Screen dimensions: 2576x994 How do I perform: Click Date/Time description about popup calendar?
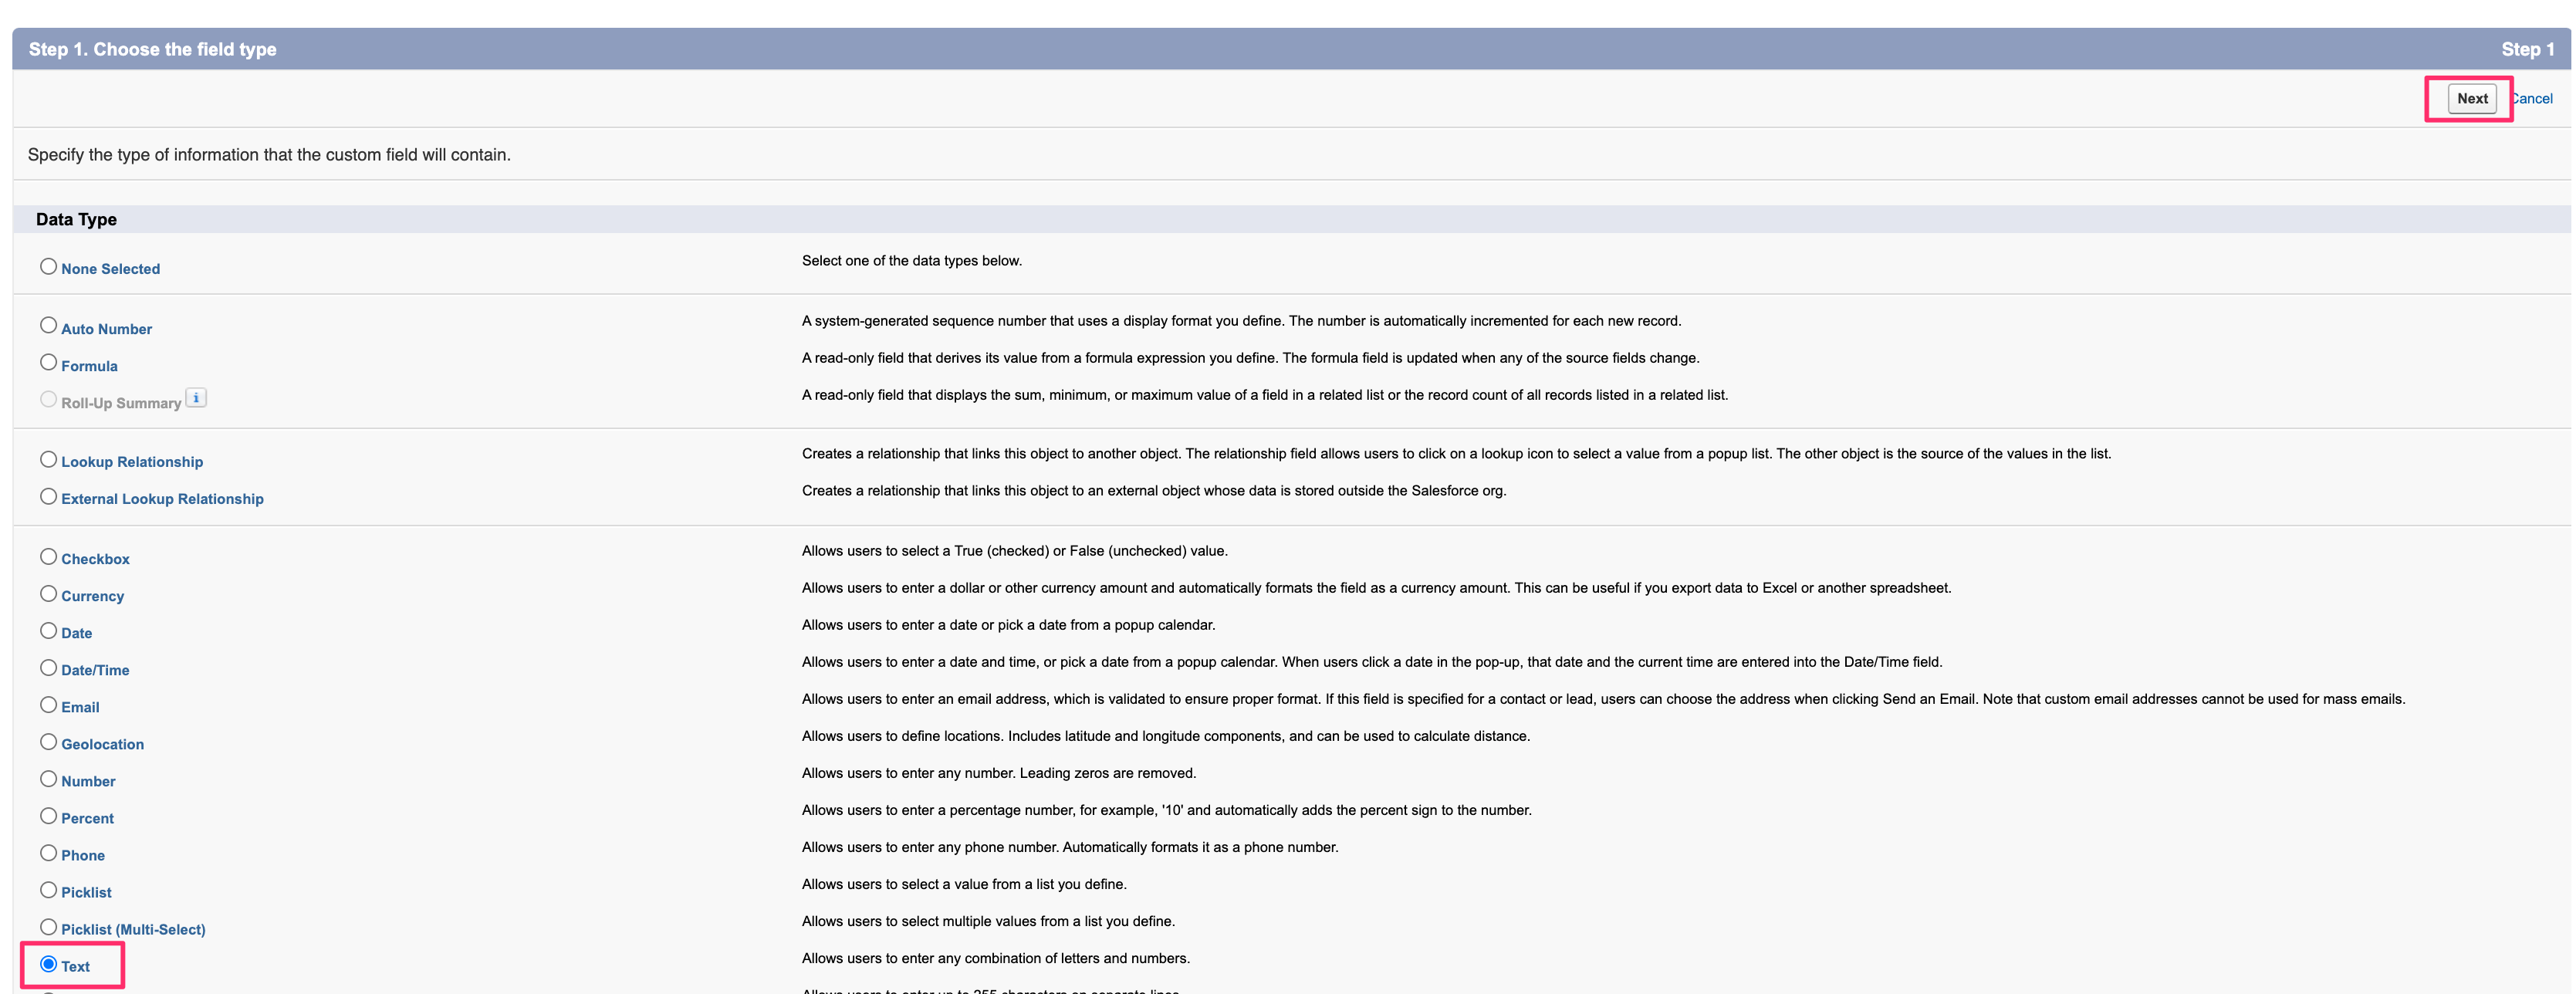point(1372,662)
